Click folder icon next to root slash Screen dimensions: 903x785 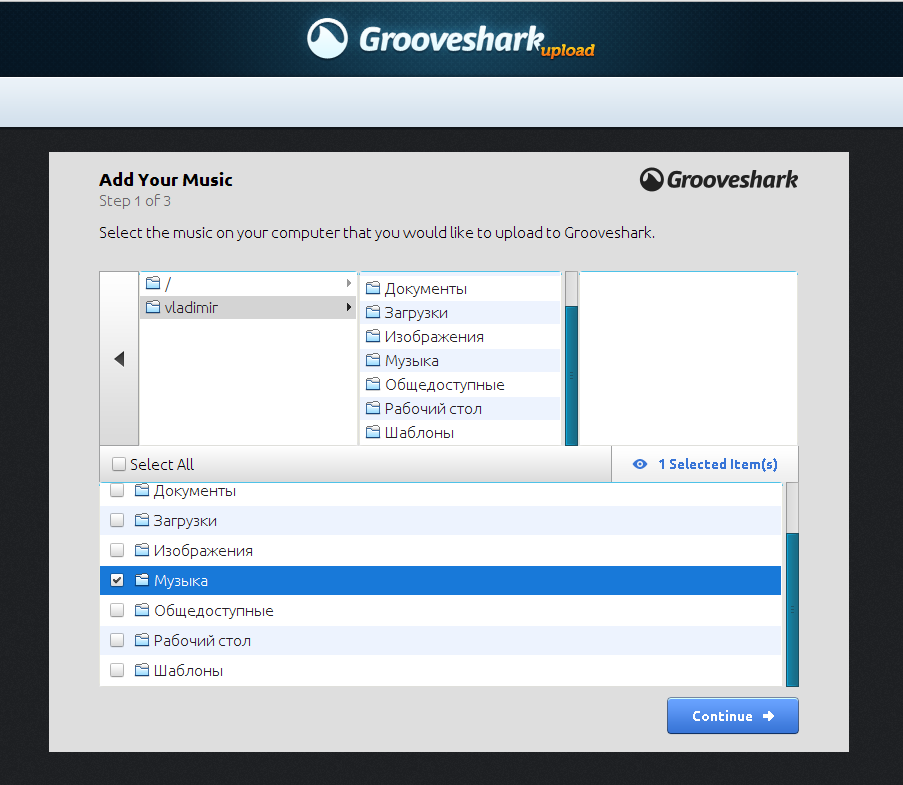(153, 283)
